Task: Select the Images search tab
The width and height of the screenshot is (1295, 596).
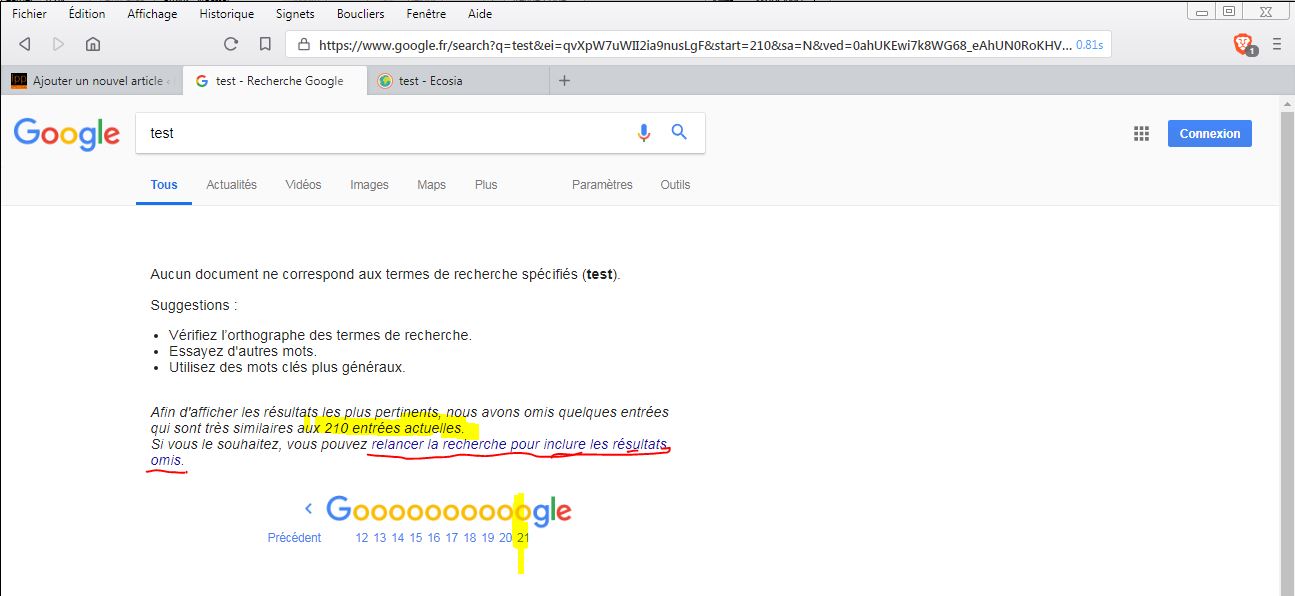Action: pyautogui.click(x=369, y=185)
